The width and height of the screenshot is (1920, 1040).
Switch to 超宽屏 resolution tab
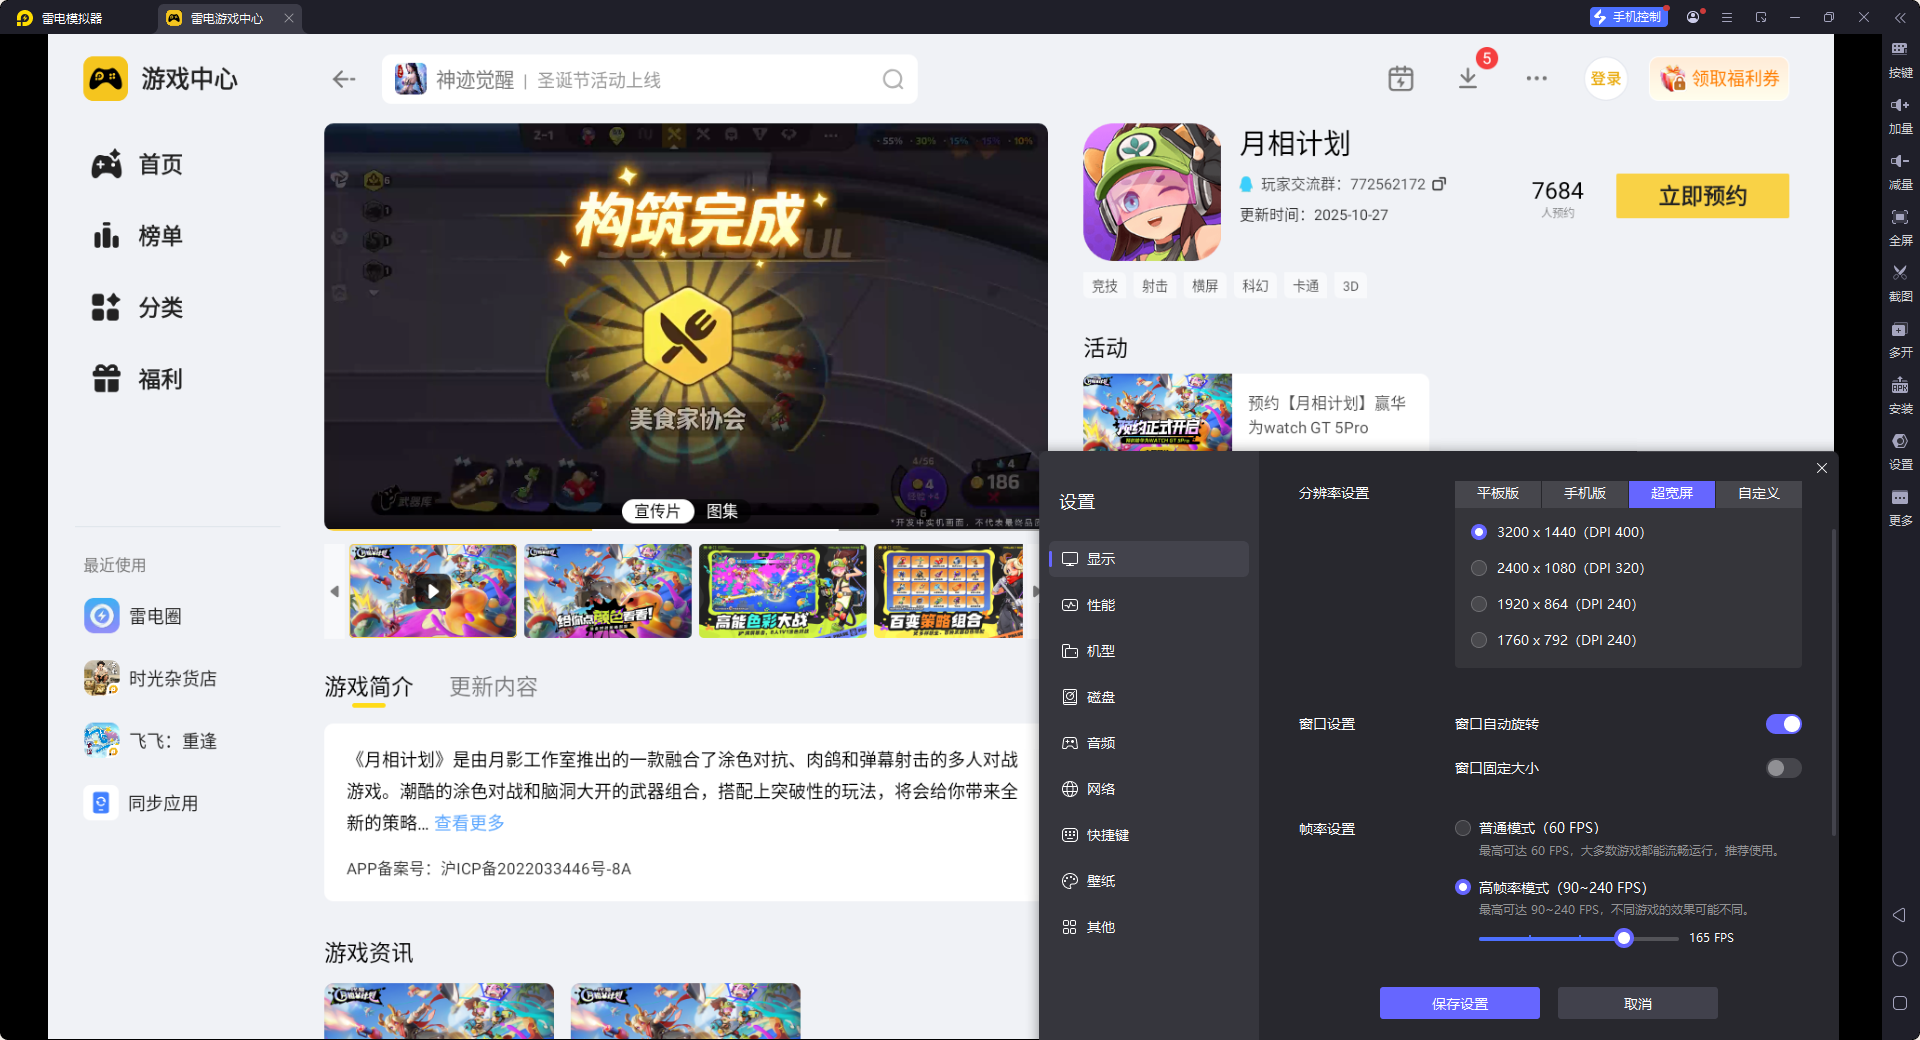click(1672, 493)
